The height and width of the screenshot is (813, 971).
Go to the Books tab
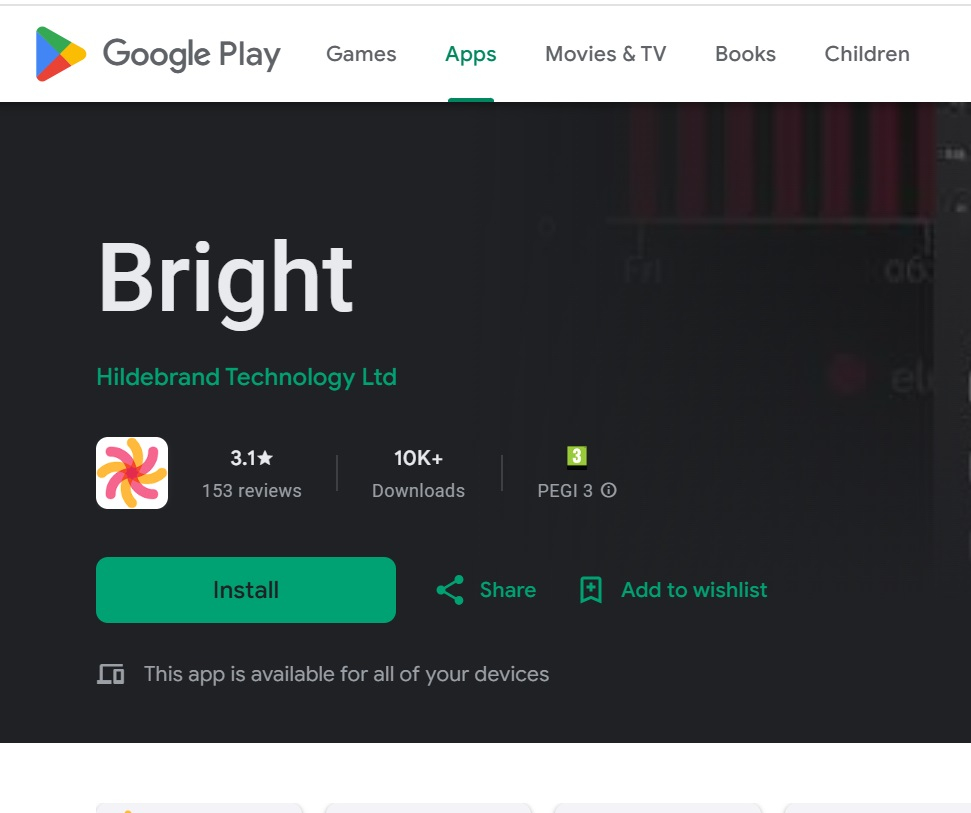click(x=745, y=54)
